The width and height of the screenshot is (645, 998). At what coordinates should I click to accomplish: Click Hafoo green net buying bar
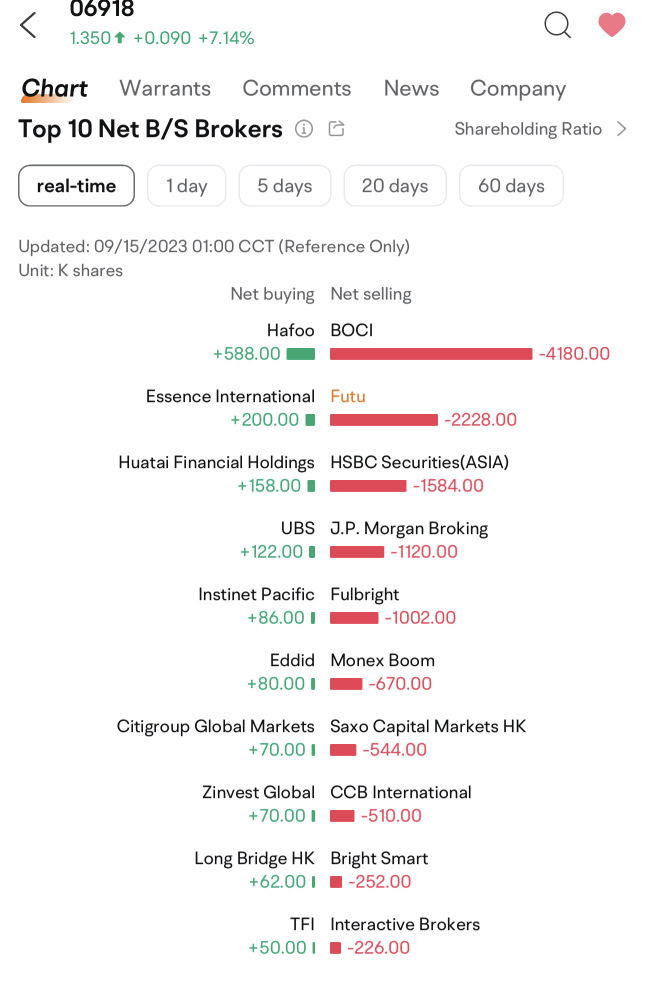click(x=301, y=354)
